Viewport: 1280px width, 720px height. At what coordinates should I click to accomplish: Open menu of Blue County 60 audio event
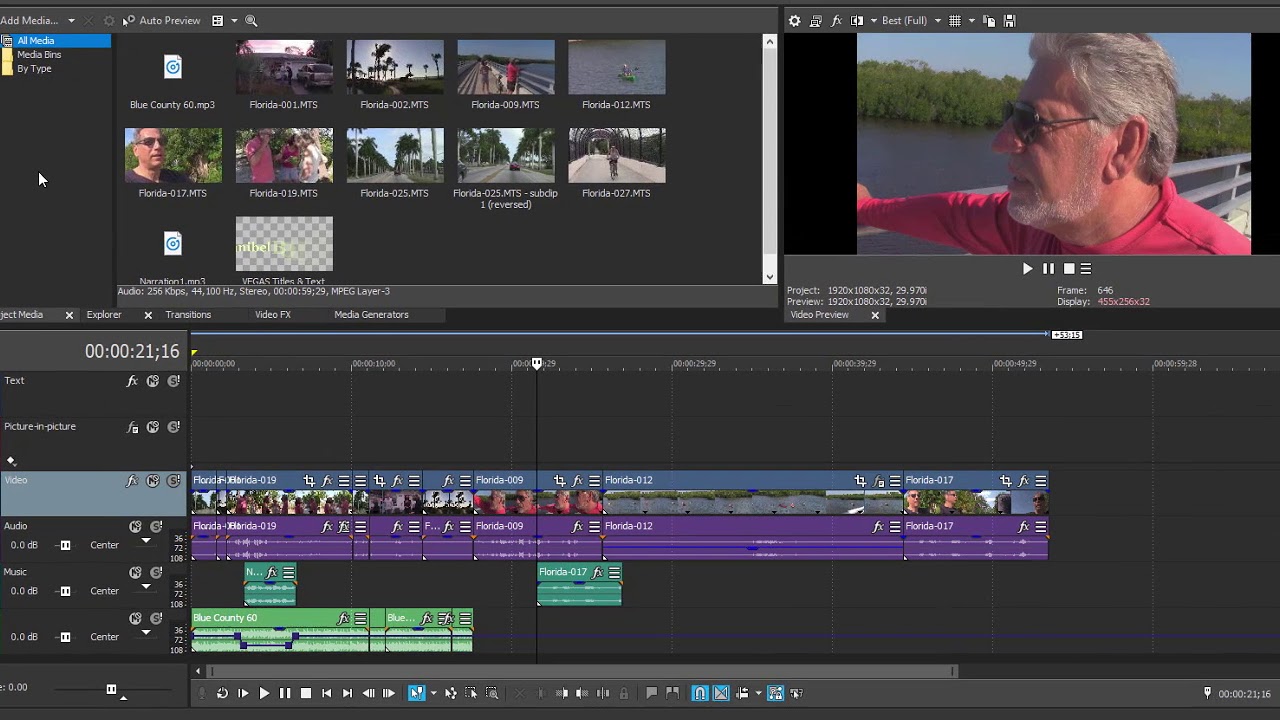click(x=361, y=619)
